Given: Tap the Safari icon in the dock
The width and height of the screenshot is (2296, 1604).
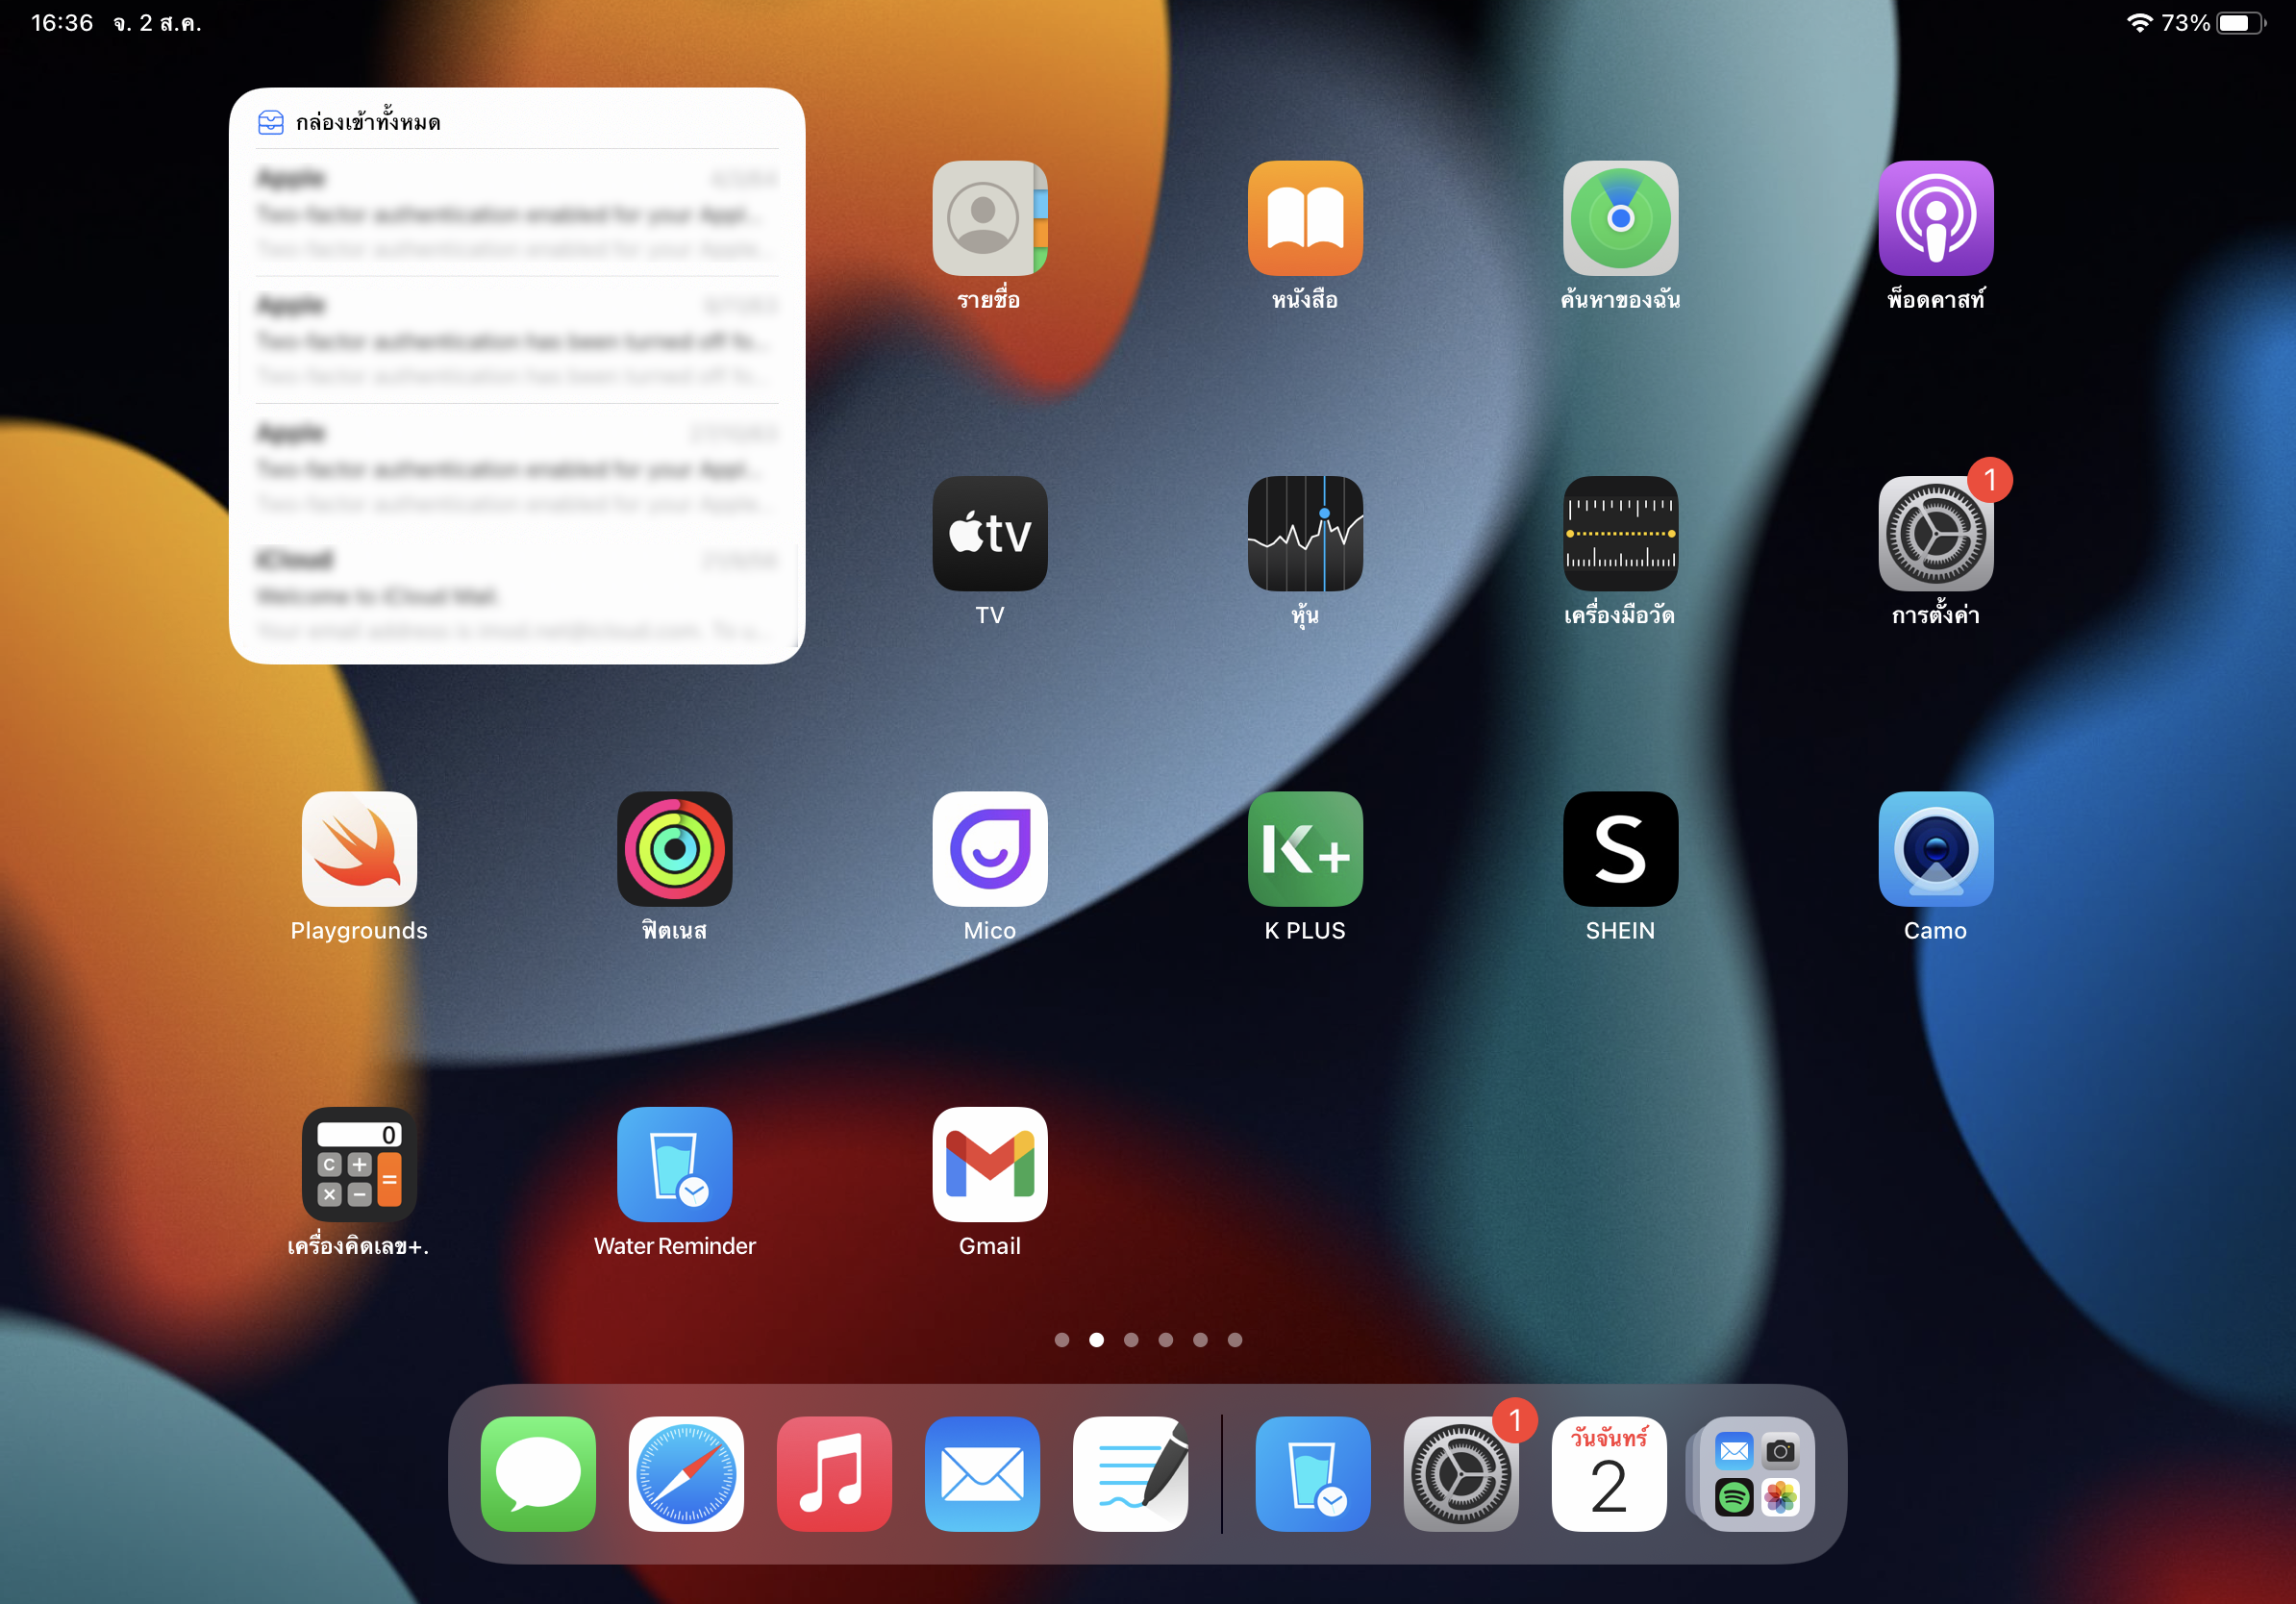Looking at the screenshot, I should [x=686, y=1473].
